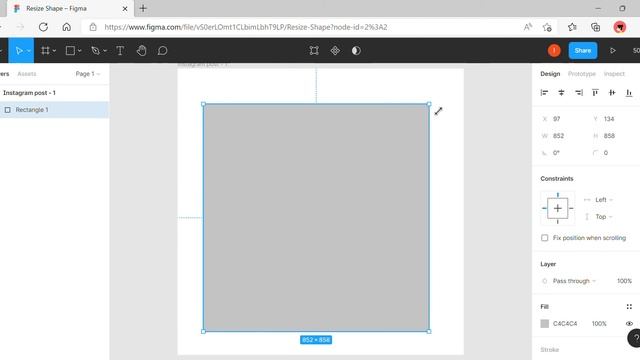Screen dimensions: 640x360
Task: Click the Share button
Action: click(x=582, y=51)
